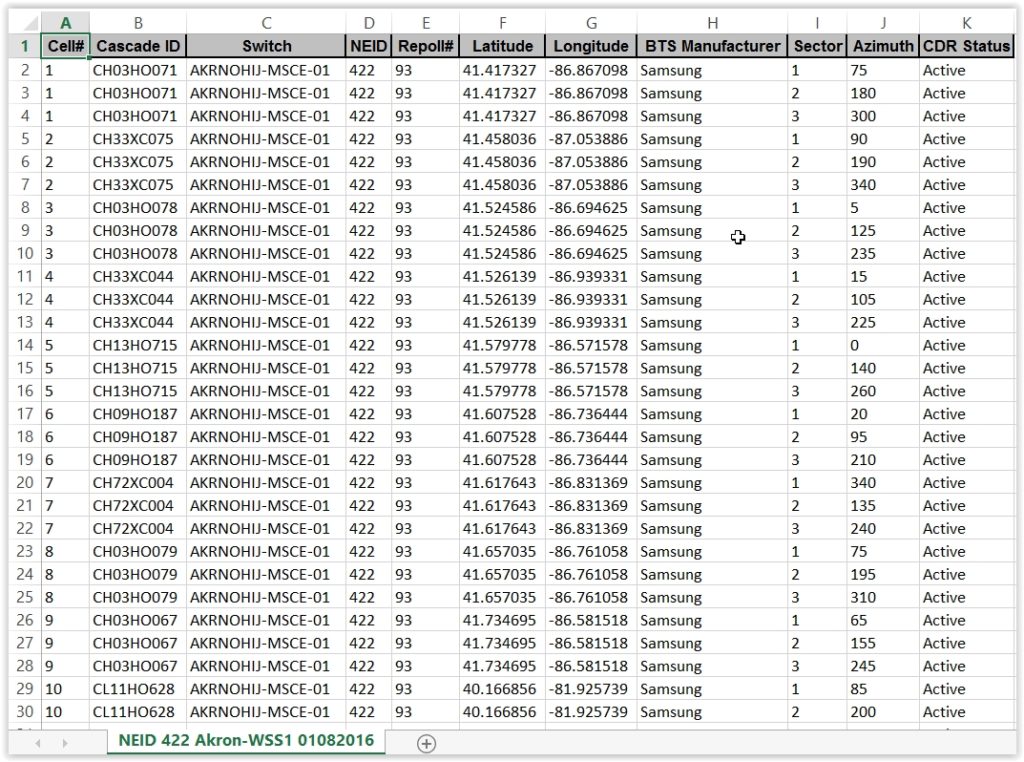Viewport: 1024px width, 762px height.
Task: Click the Add Sheet plus icon
Action: [426, 743]
